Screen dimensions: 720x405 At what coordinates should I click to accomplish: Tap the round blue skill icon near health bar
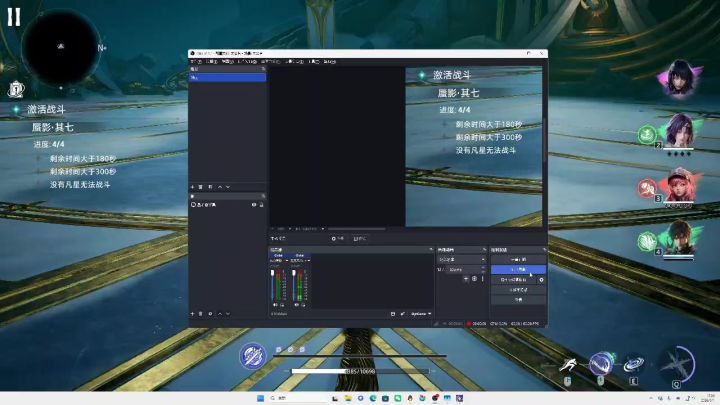[253, 356]
